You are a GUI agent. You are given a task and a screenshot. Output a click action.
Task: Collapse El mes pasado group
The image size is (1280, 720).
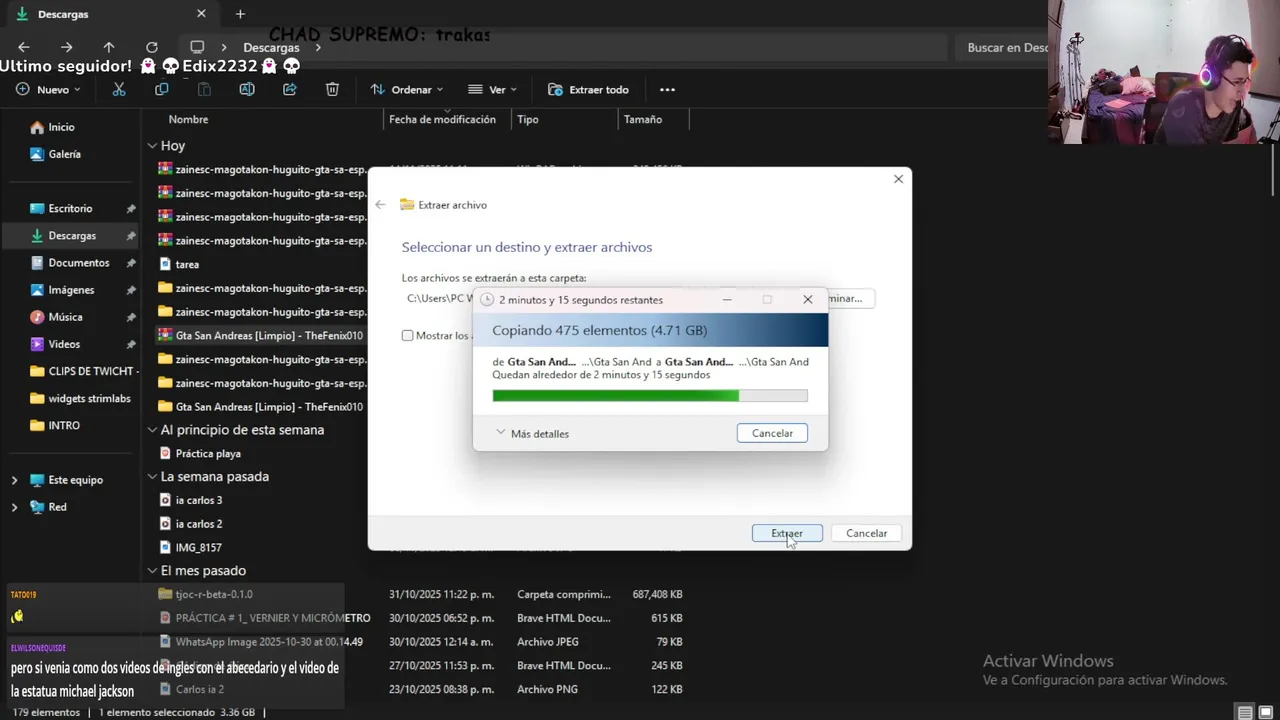(152, 571)
